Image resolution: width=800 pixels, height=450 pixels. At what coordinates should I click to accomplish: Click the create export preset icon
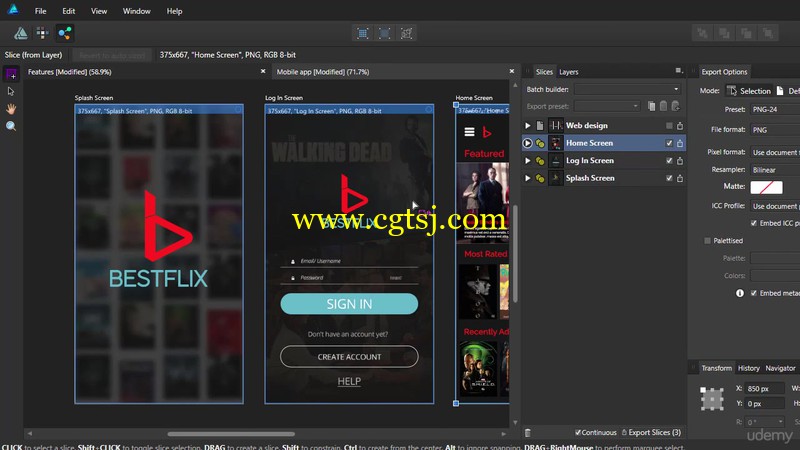pyautogui.click(x=676, y=106)
